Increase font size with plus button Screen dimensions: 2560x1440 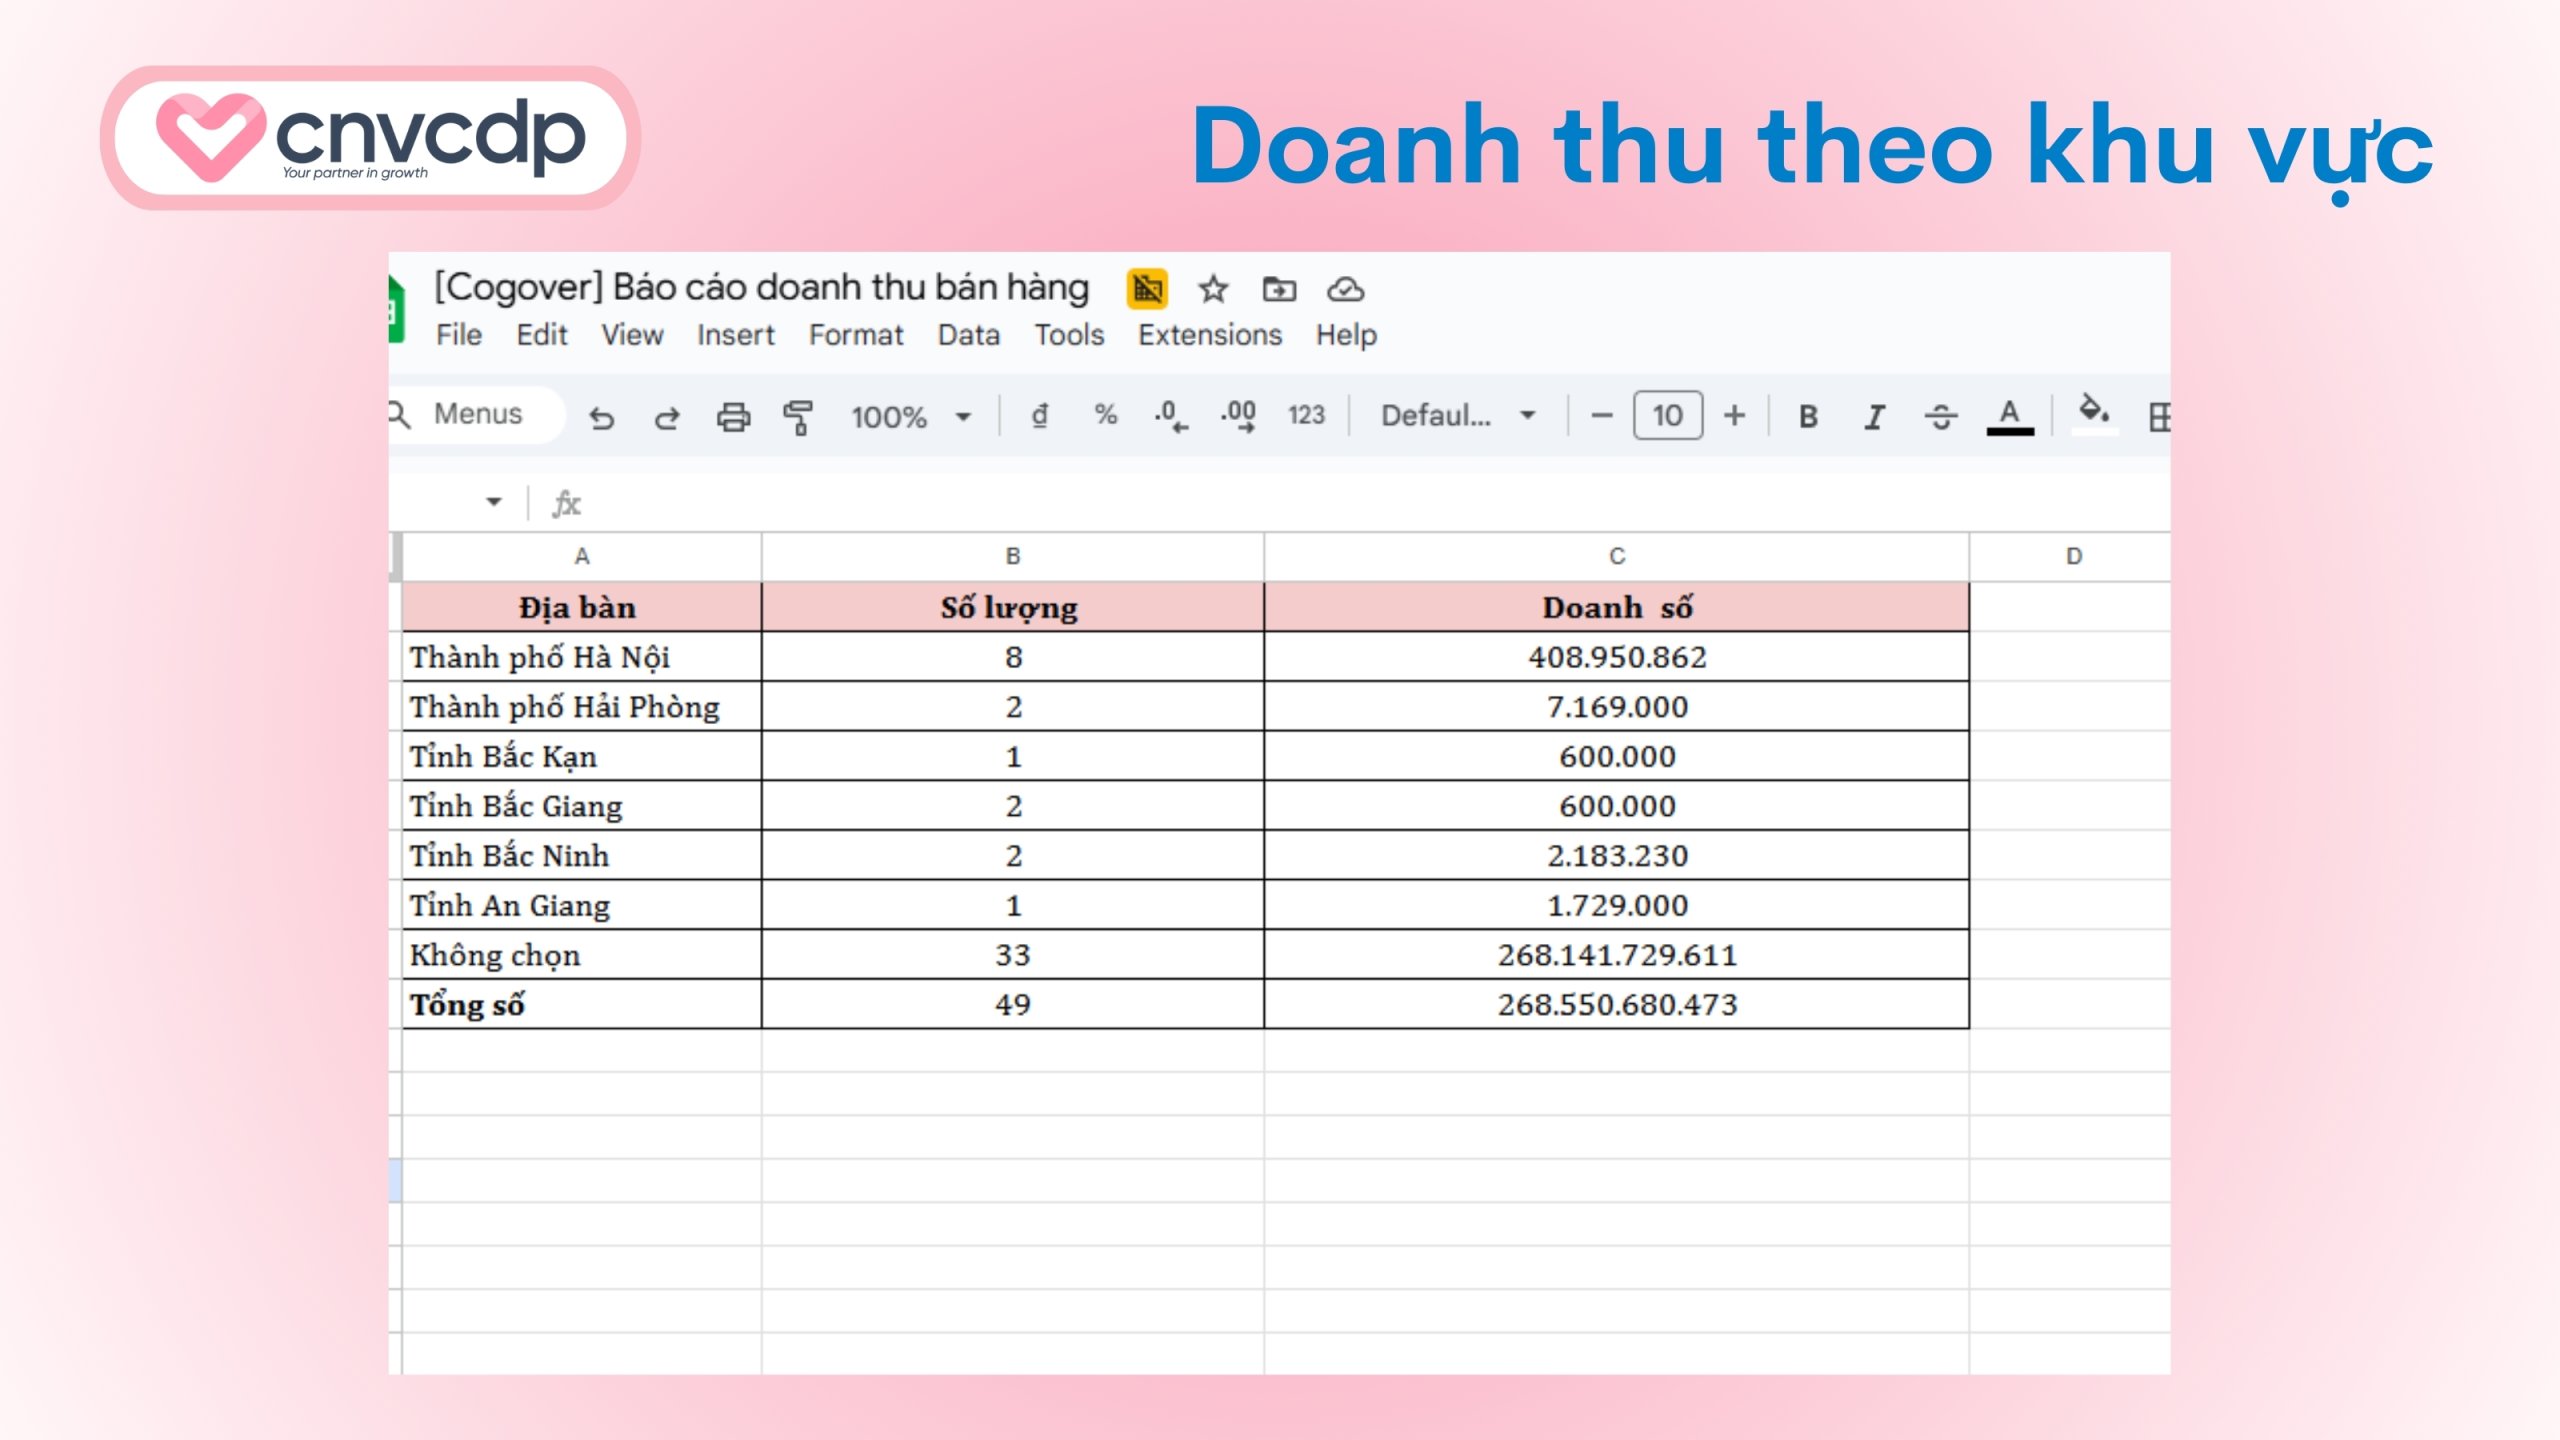tap(1735, 416)
